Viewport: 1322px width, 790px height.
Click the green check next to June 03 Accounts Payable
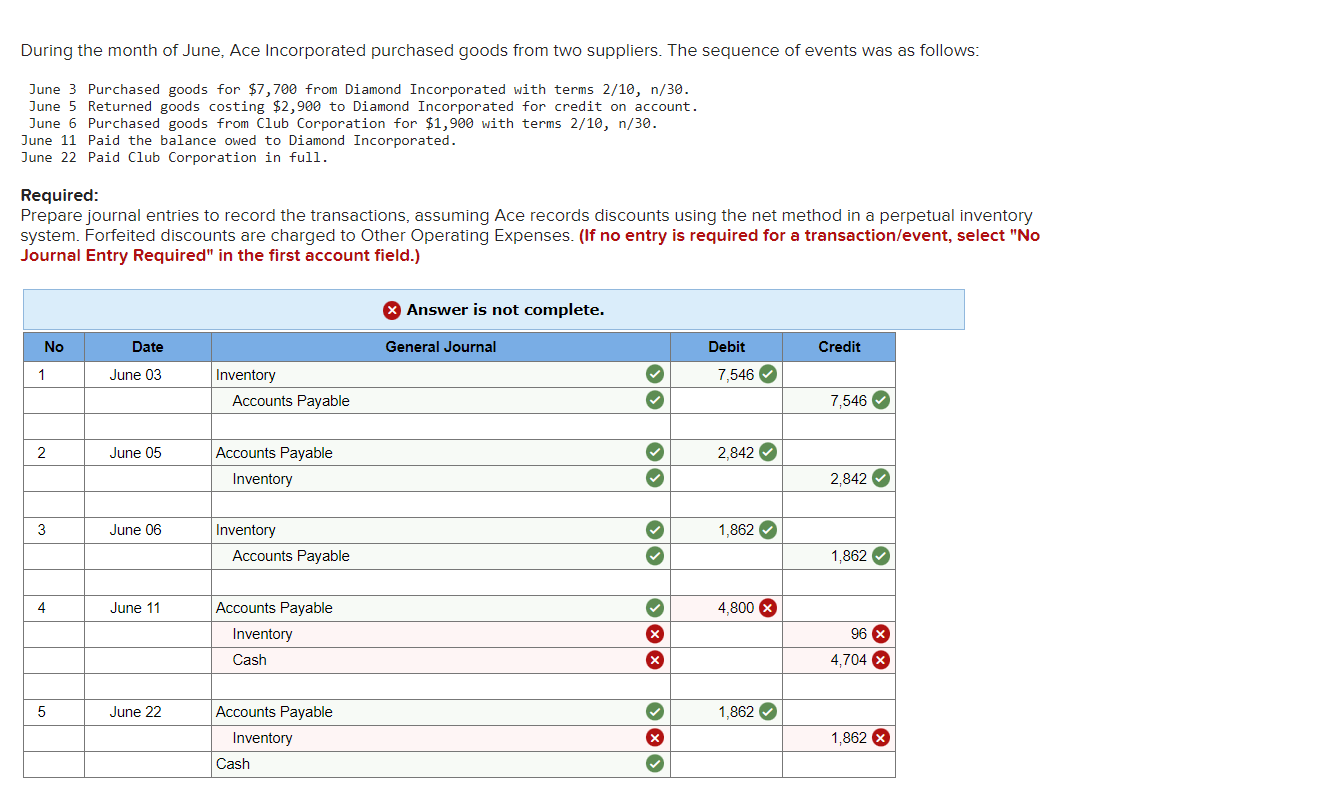(x=653, y=400)
